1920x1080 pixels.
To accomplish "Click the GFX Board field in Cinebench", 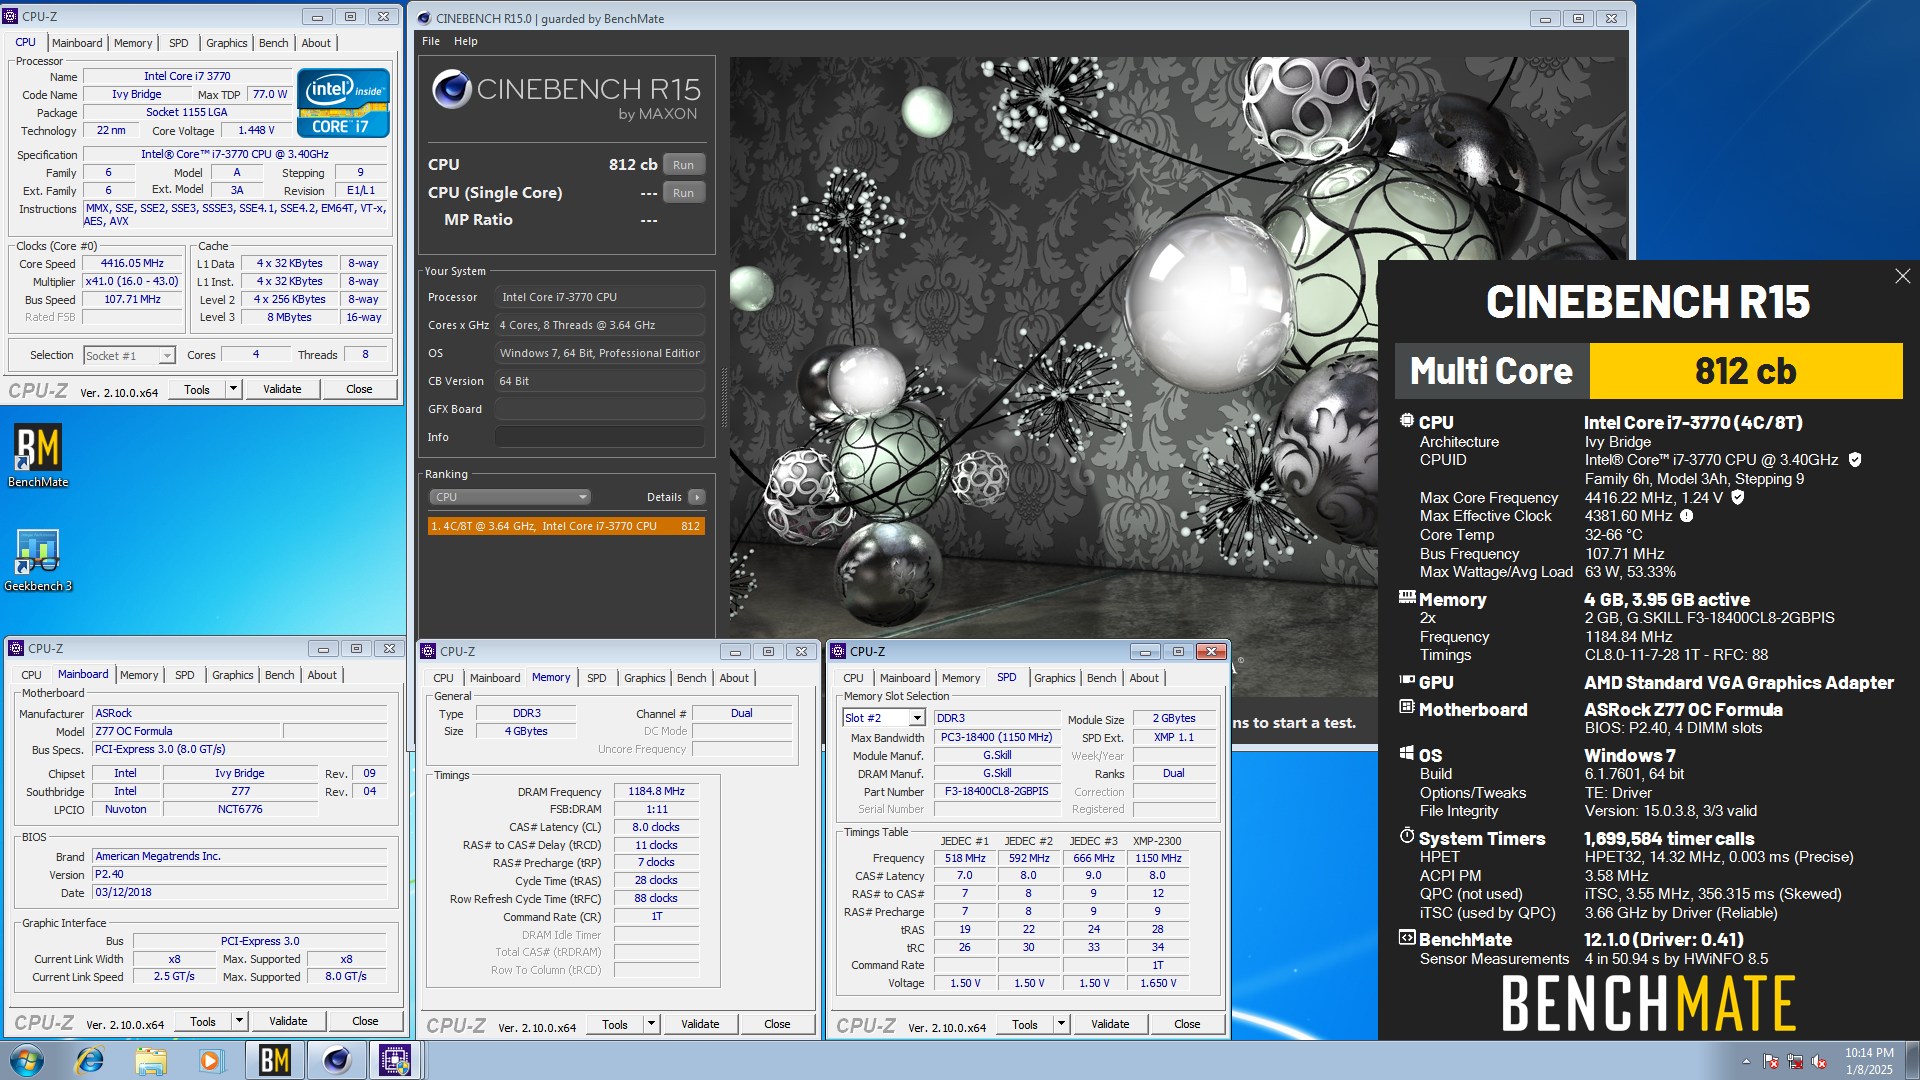I will (x=600, y=409).
